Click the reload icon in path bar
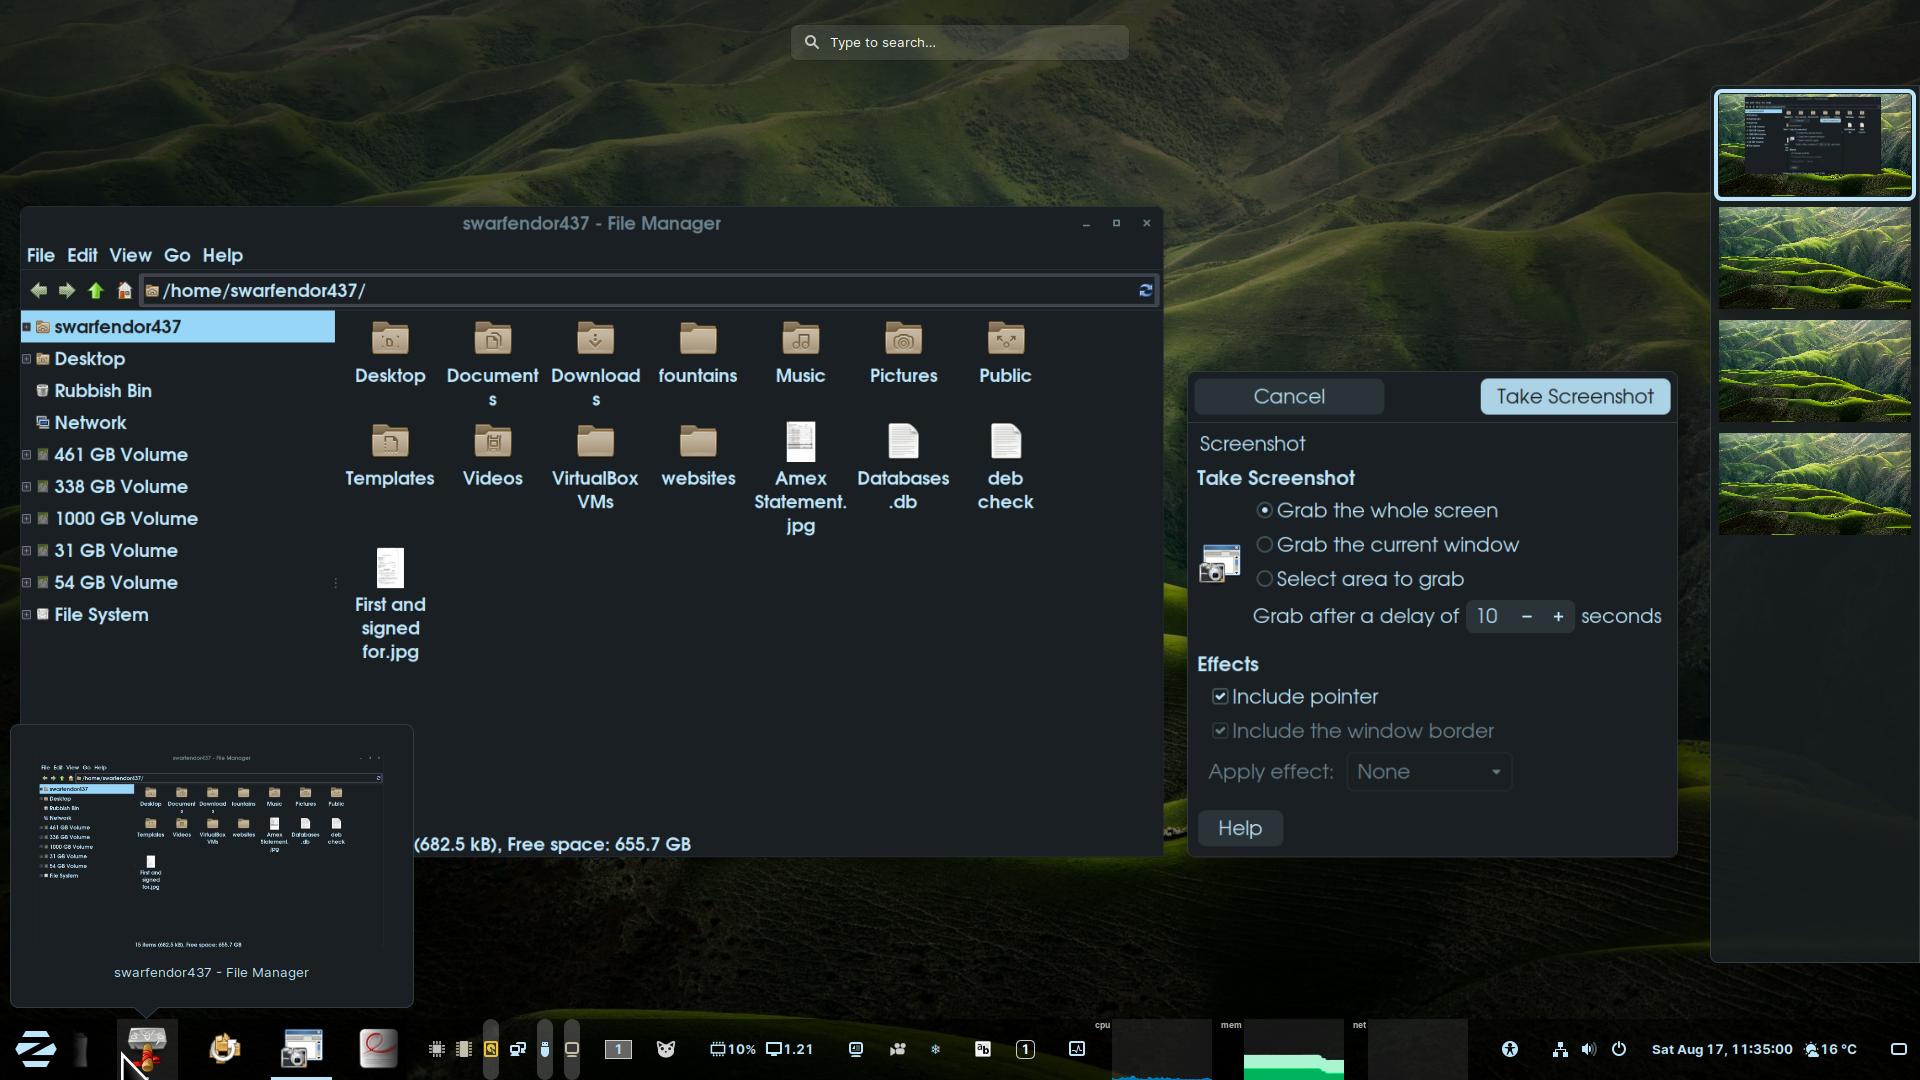1920x1080 pixels. pyautogui.click(x=1145, y=291)
